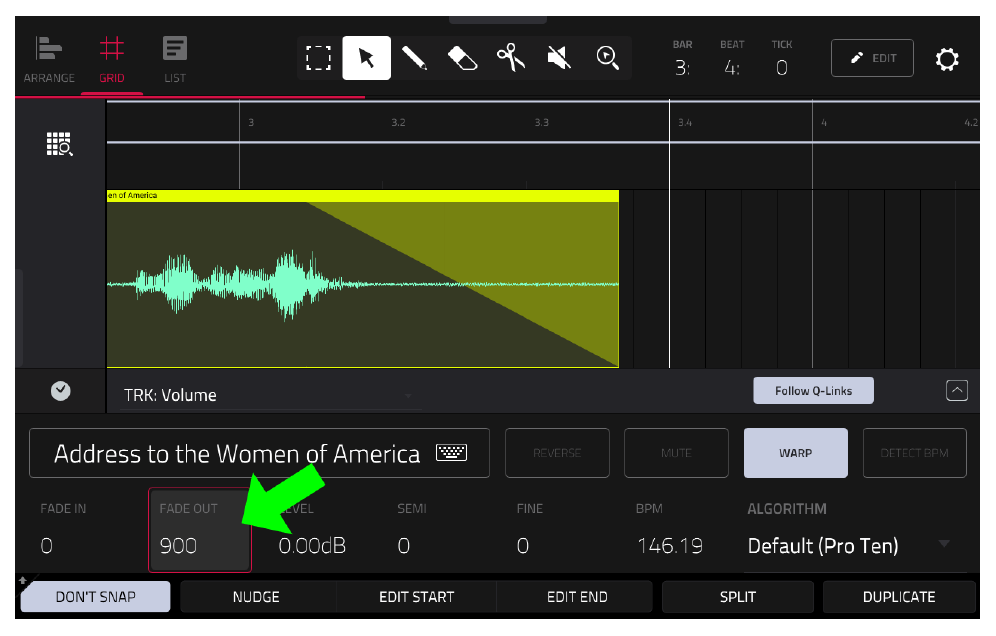
Task: Open the grid zoom settings icon
Action: click(60, 144)
